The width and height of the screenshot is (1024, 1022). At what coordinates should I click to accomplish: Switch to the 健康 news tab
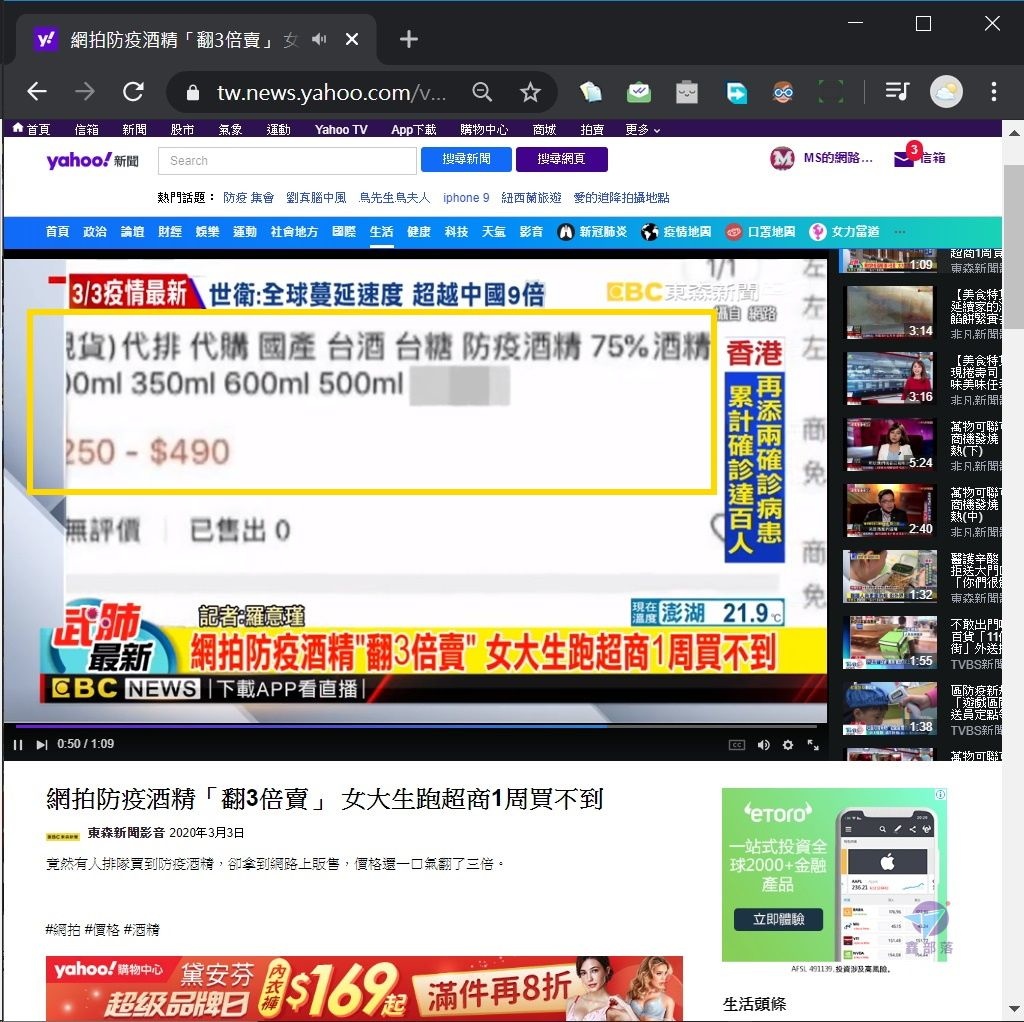click(x=419, y=232)
